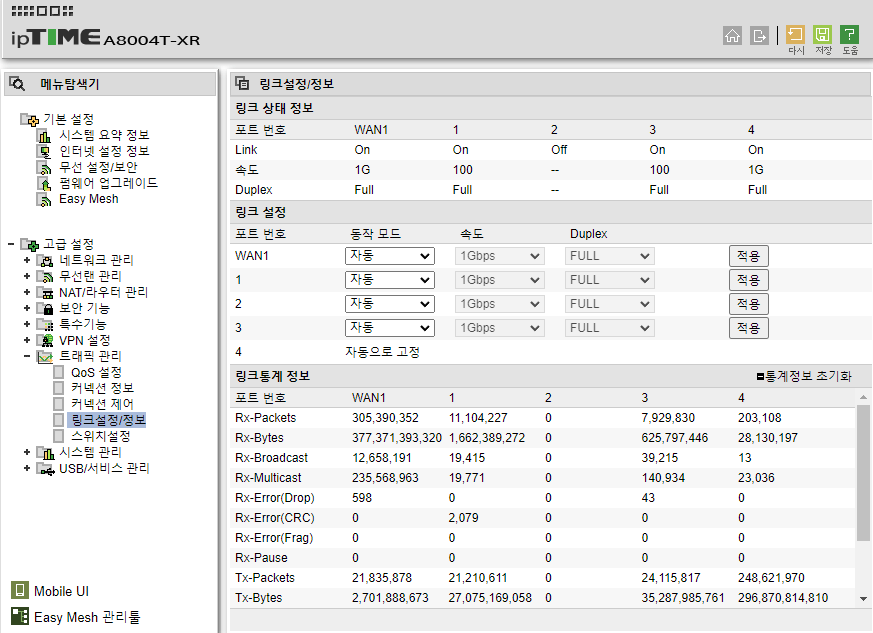Image resolution: width=873 pixels, height=633 pixels.
Task: Click 적용 button for port 3
Action: (x=748, y=328)
